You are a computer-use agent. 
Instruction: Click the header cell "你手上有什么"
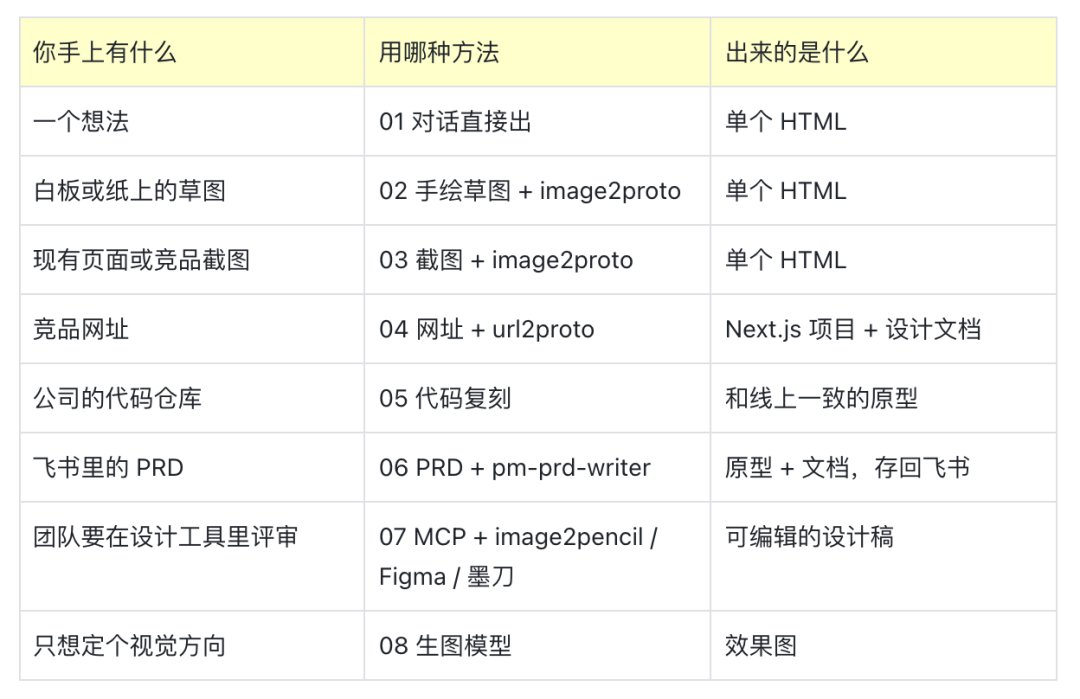(192, 52)
